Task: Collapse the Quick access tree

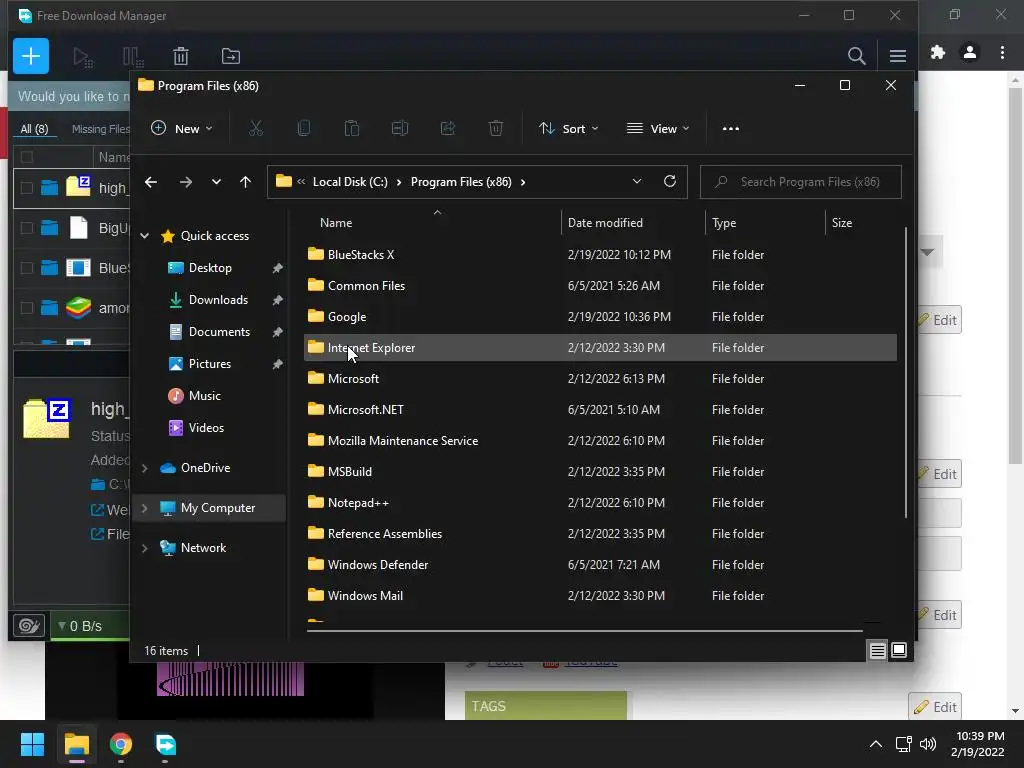Action: tap(144, 236)
